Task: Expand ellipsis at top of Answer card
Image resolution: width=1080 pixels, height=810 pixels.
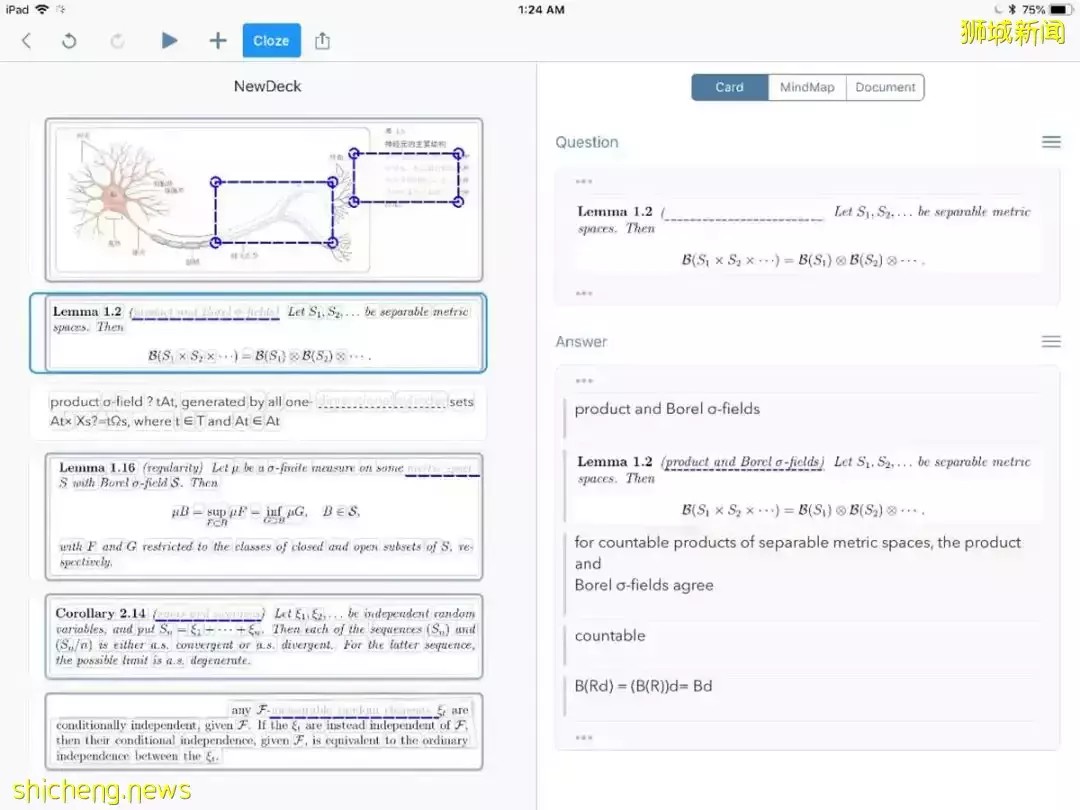Action: 584,381
